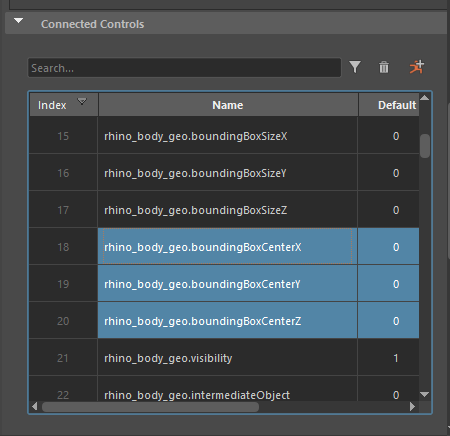
Task: Click the trash delete icon
Action: pos(384,67)
